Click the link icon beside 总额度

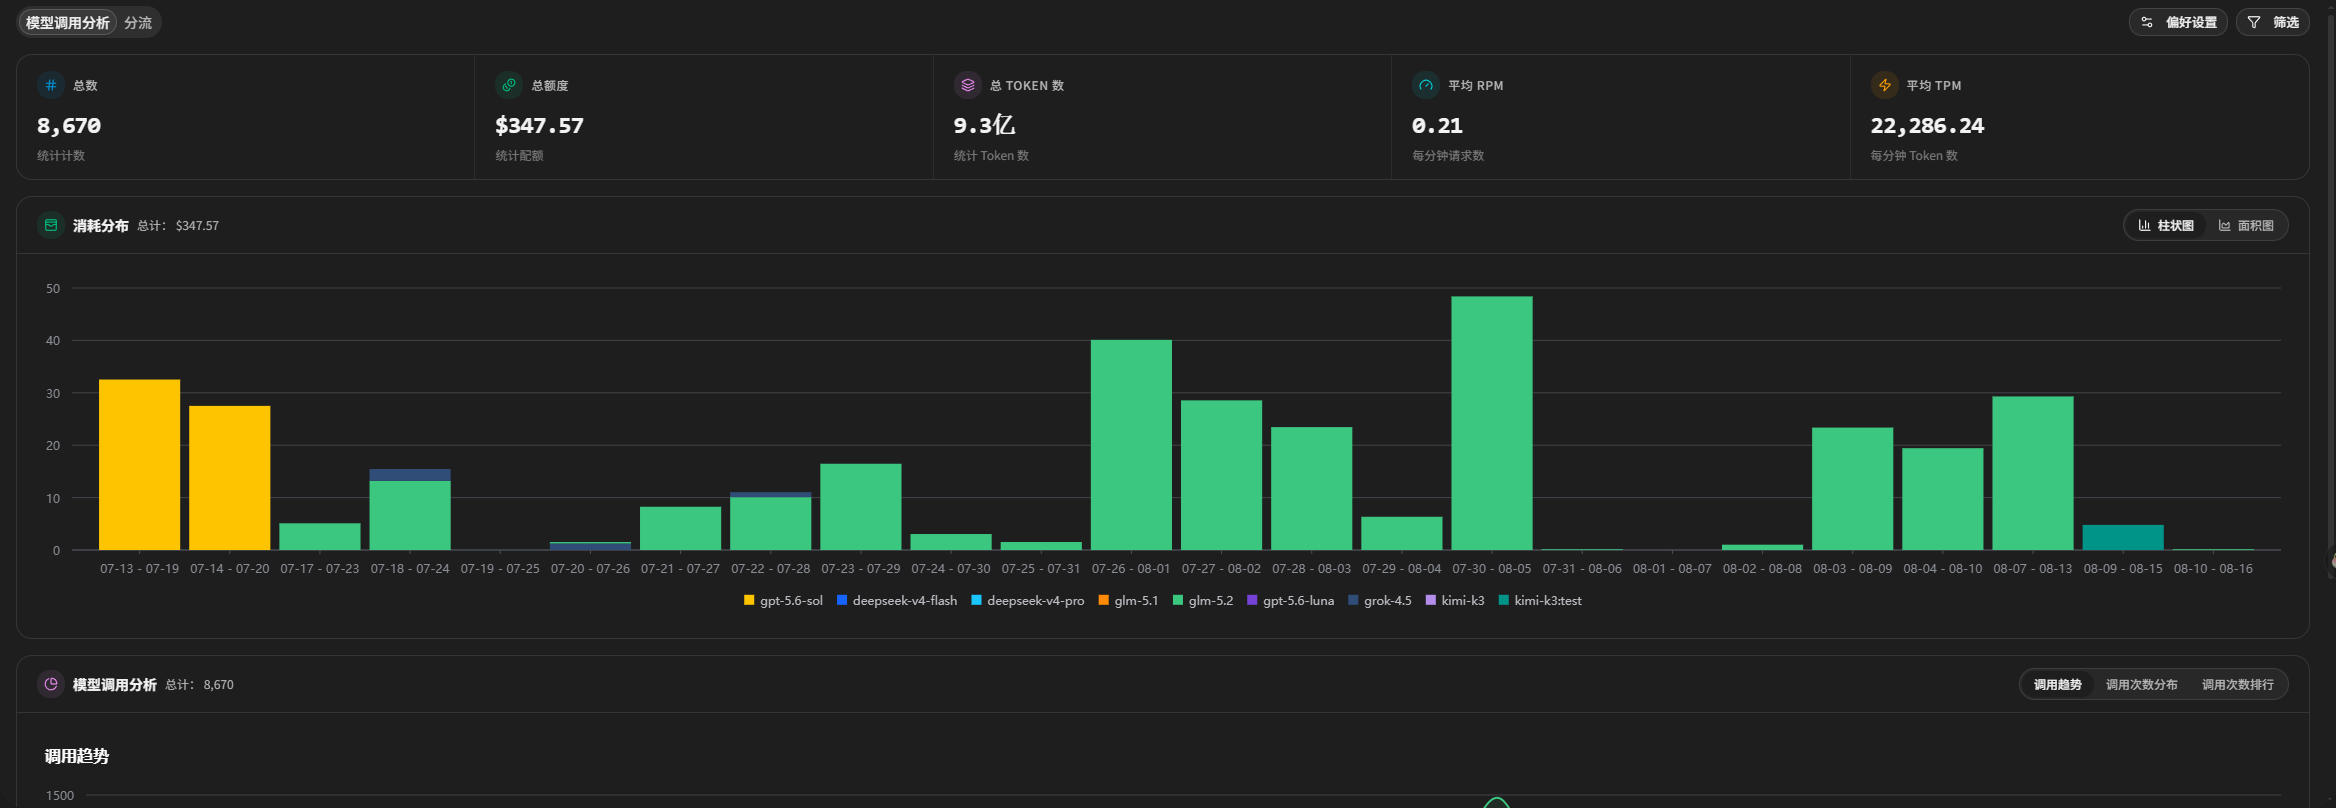pos(509,86)
